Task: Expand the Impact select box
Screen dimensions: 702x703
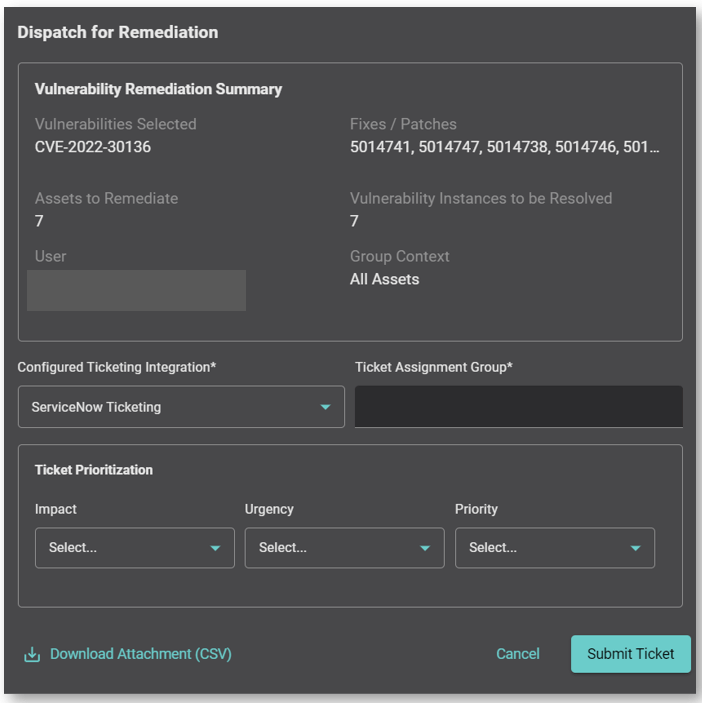Action: 134,548
